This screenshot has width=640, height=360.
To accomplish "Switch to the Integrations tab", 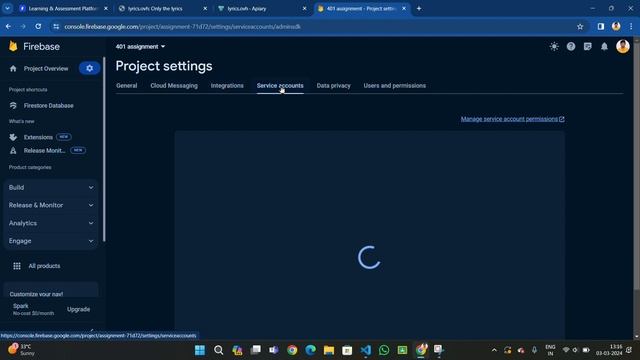I will pyautogui.click(x=227, y=86).
